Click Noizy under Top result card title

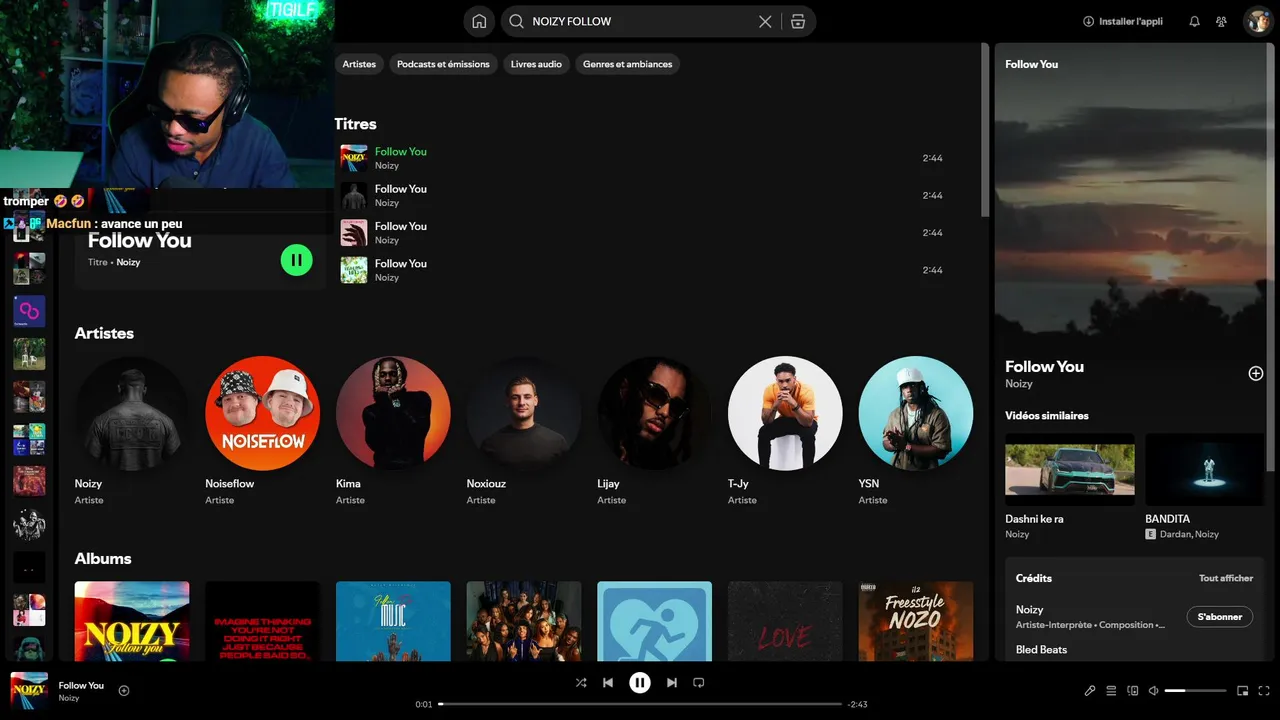pos(128,262)
